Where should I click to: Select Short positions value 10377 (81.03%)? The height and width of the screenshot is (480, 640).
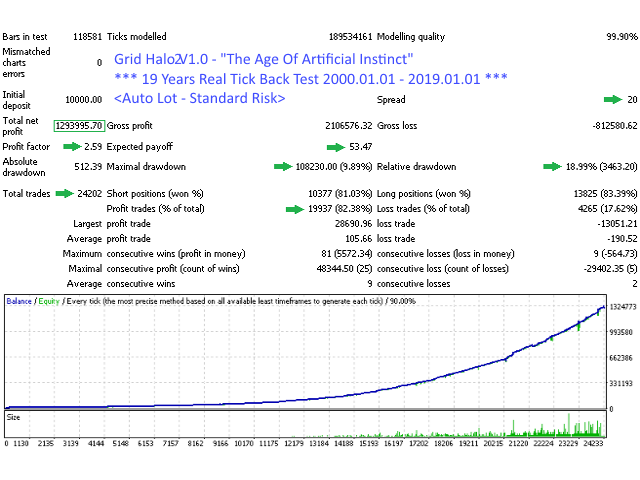pos(340,193)
